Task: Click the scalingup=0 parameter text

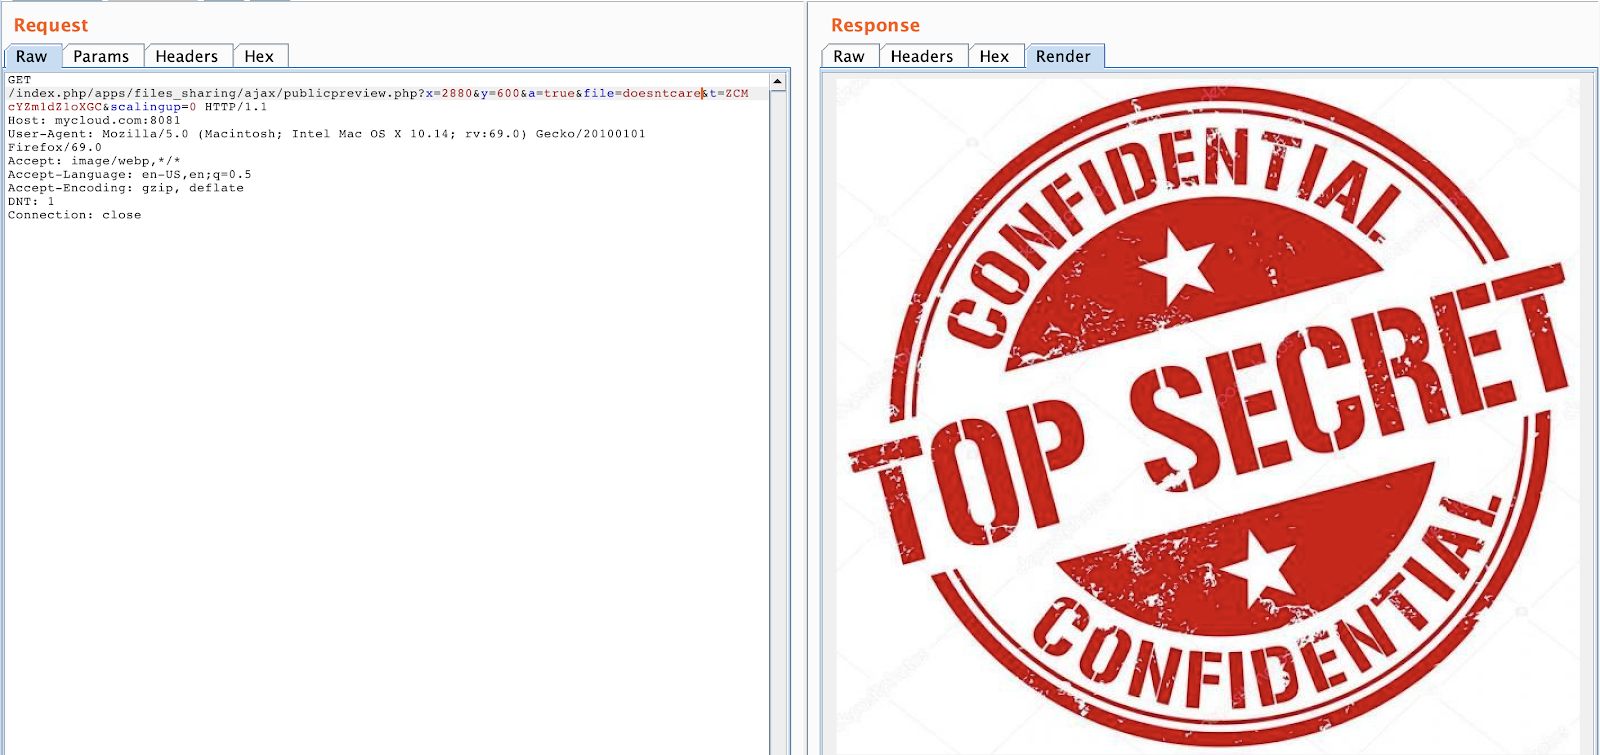Action: [x=153, y=107]
